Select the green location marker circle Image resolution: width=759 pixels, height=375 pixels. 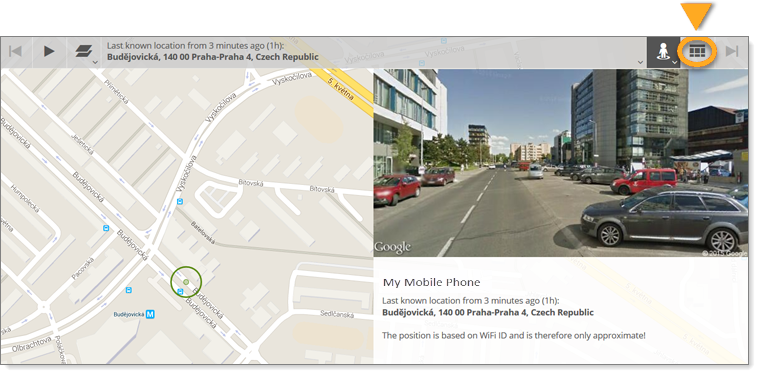point(186,281)
